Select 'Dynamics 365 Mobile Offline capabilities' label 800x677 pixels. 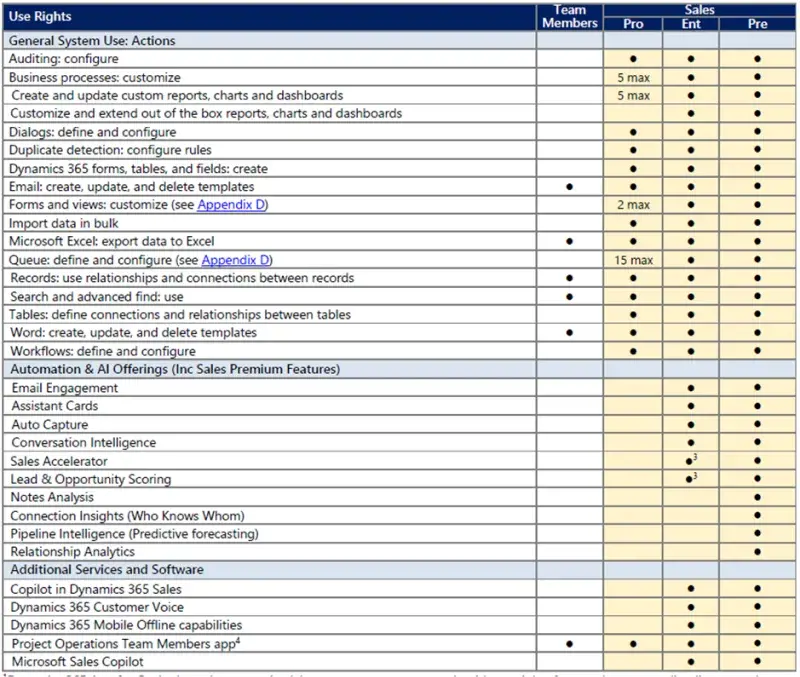pyautogui.click(x=126, y=625)
